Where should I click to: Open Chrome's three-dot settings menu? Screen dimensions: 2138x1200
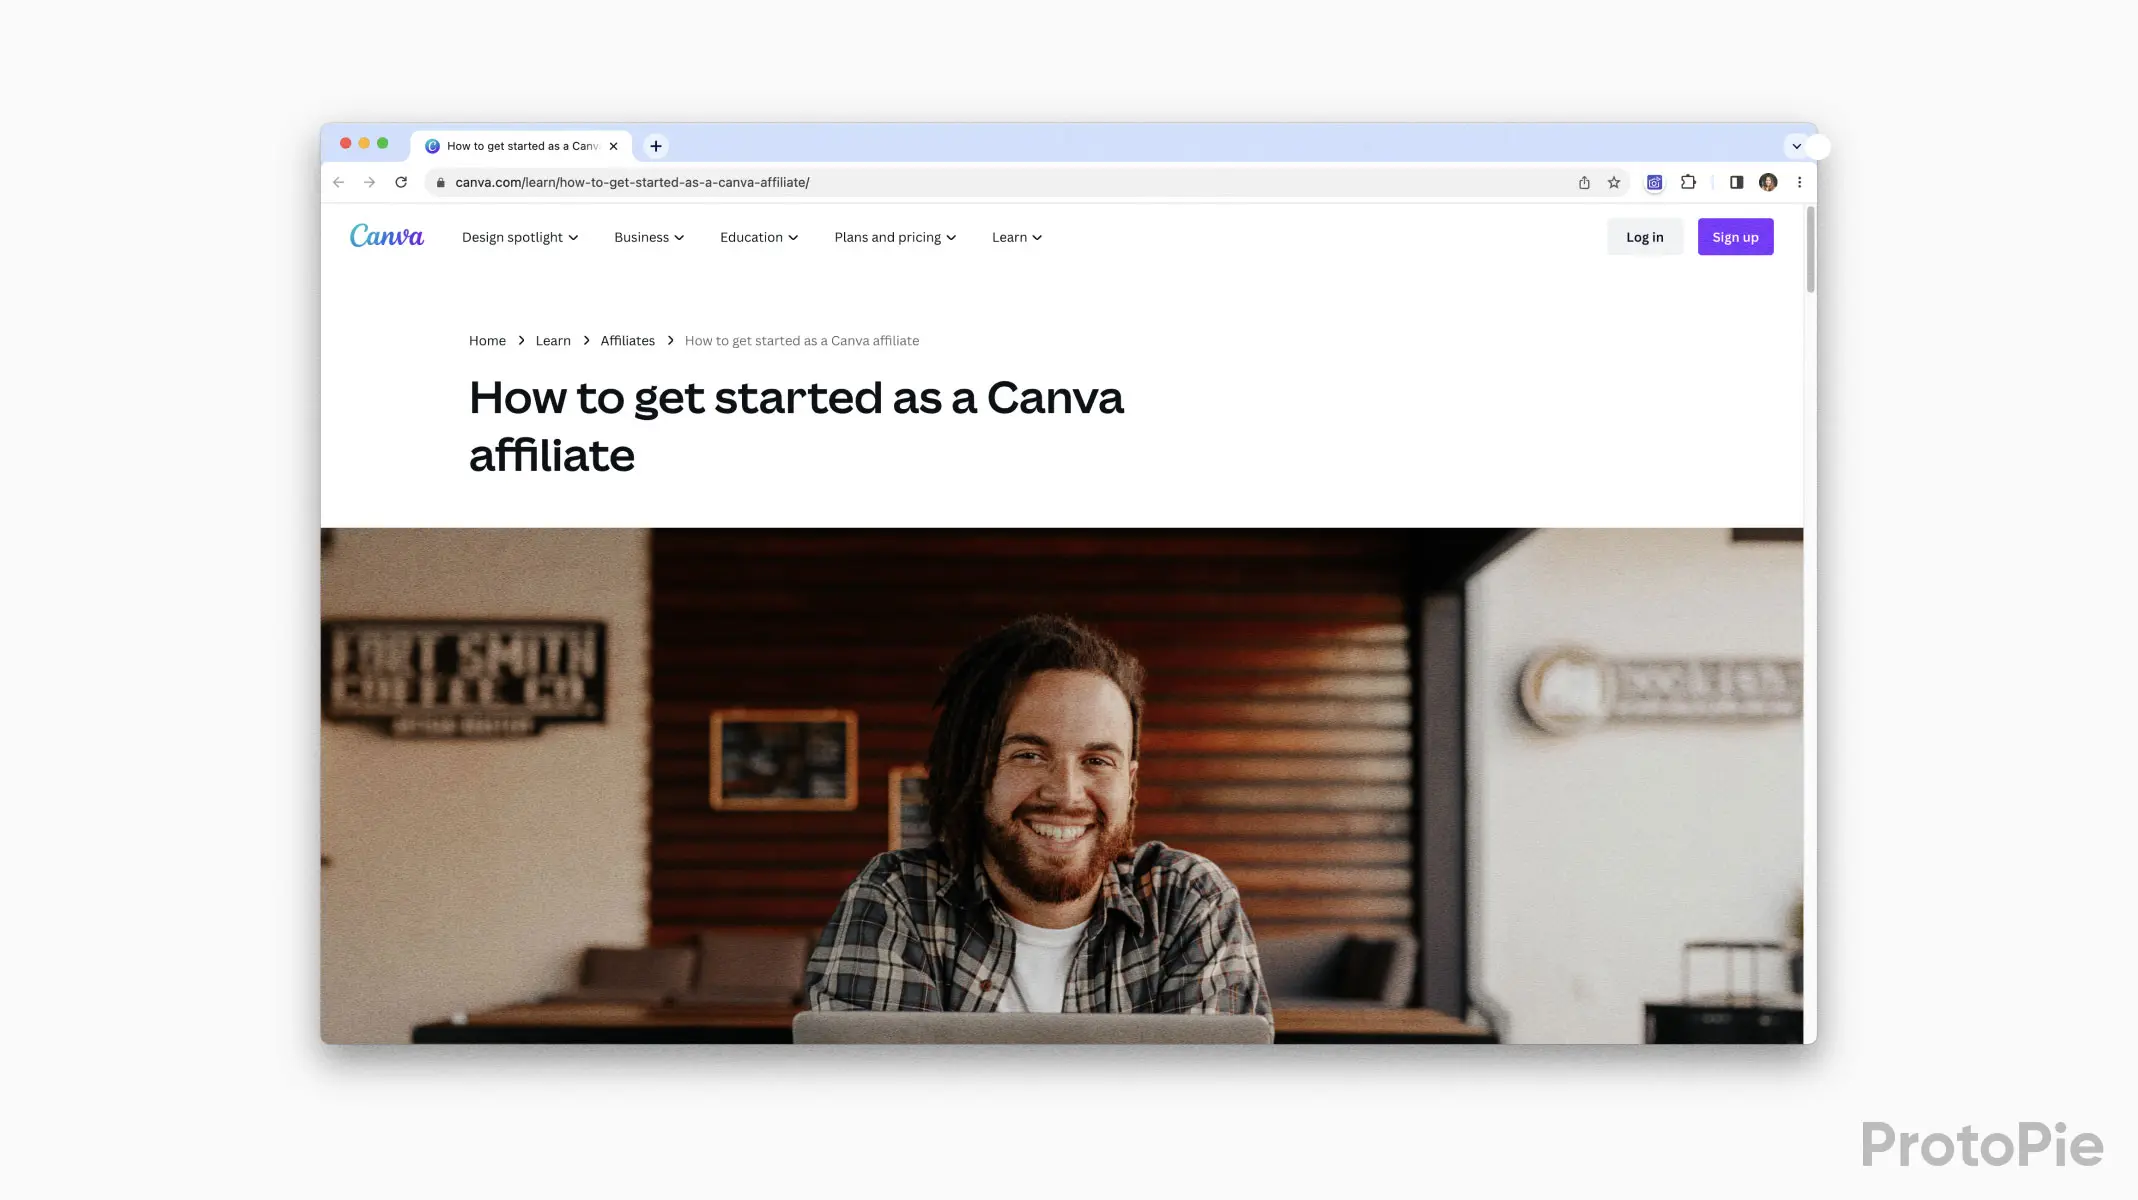[x=1799, y=182]
